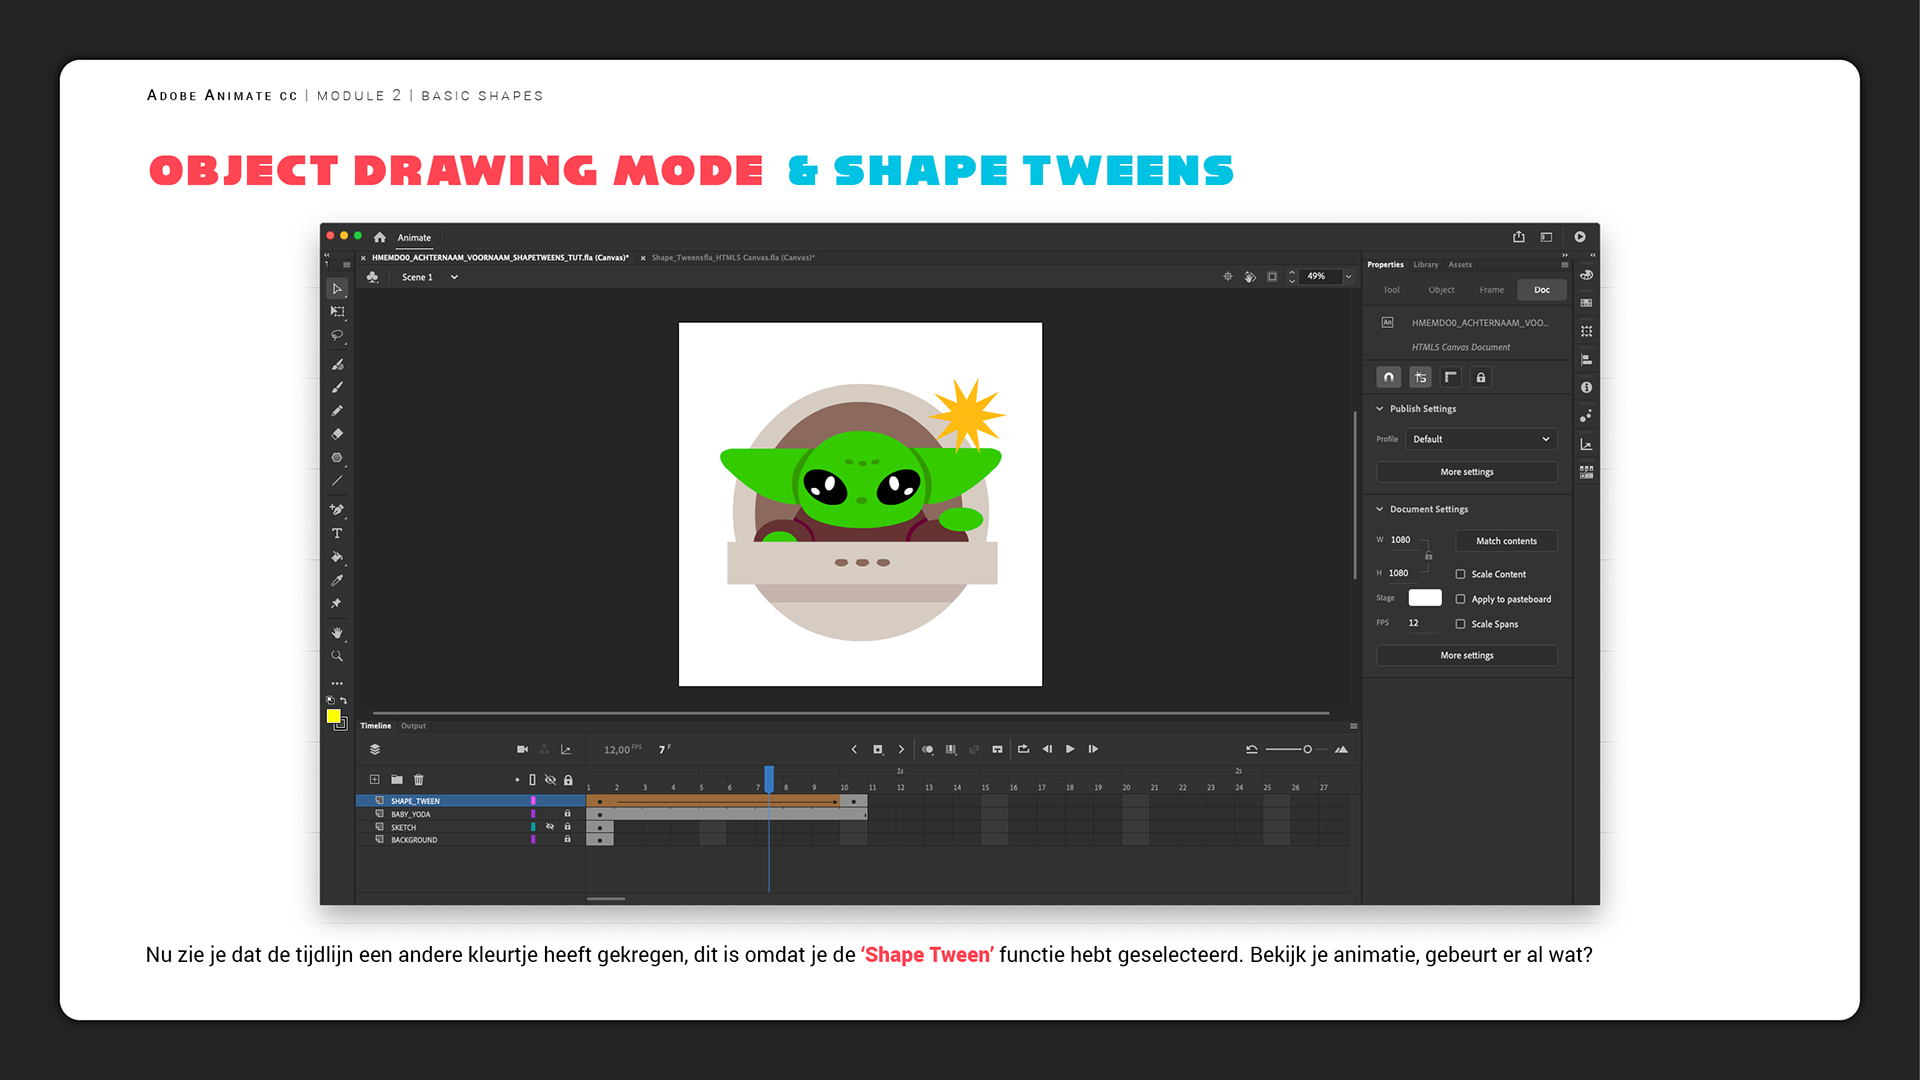Viewport: 1920px width, 1080px height.
Task: Collapse the Publish Settings section
Action: pos(1380,409)
